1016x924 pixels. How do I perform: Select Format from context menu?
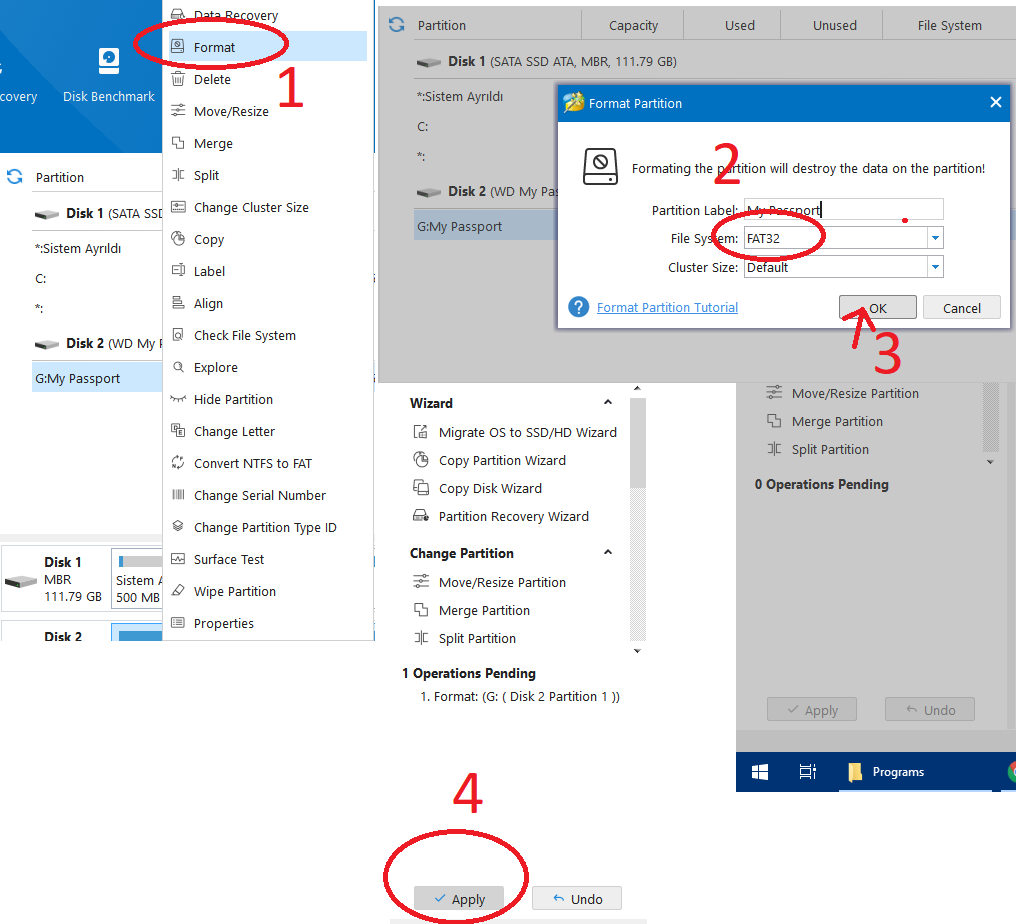[267, 47]
